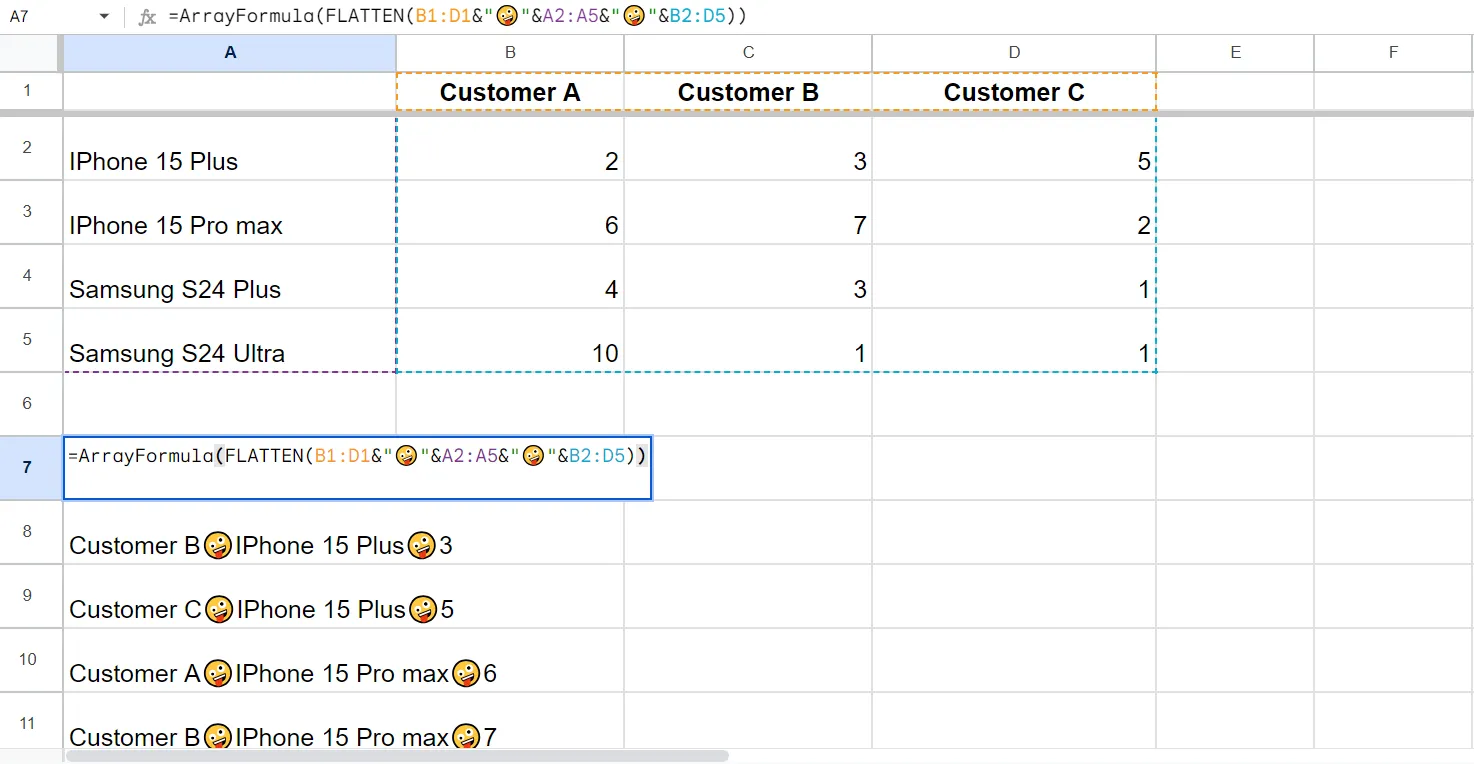
Task: Click the 'Customer A IPhone 15 Pro max 6' cell
Action: 230,661
